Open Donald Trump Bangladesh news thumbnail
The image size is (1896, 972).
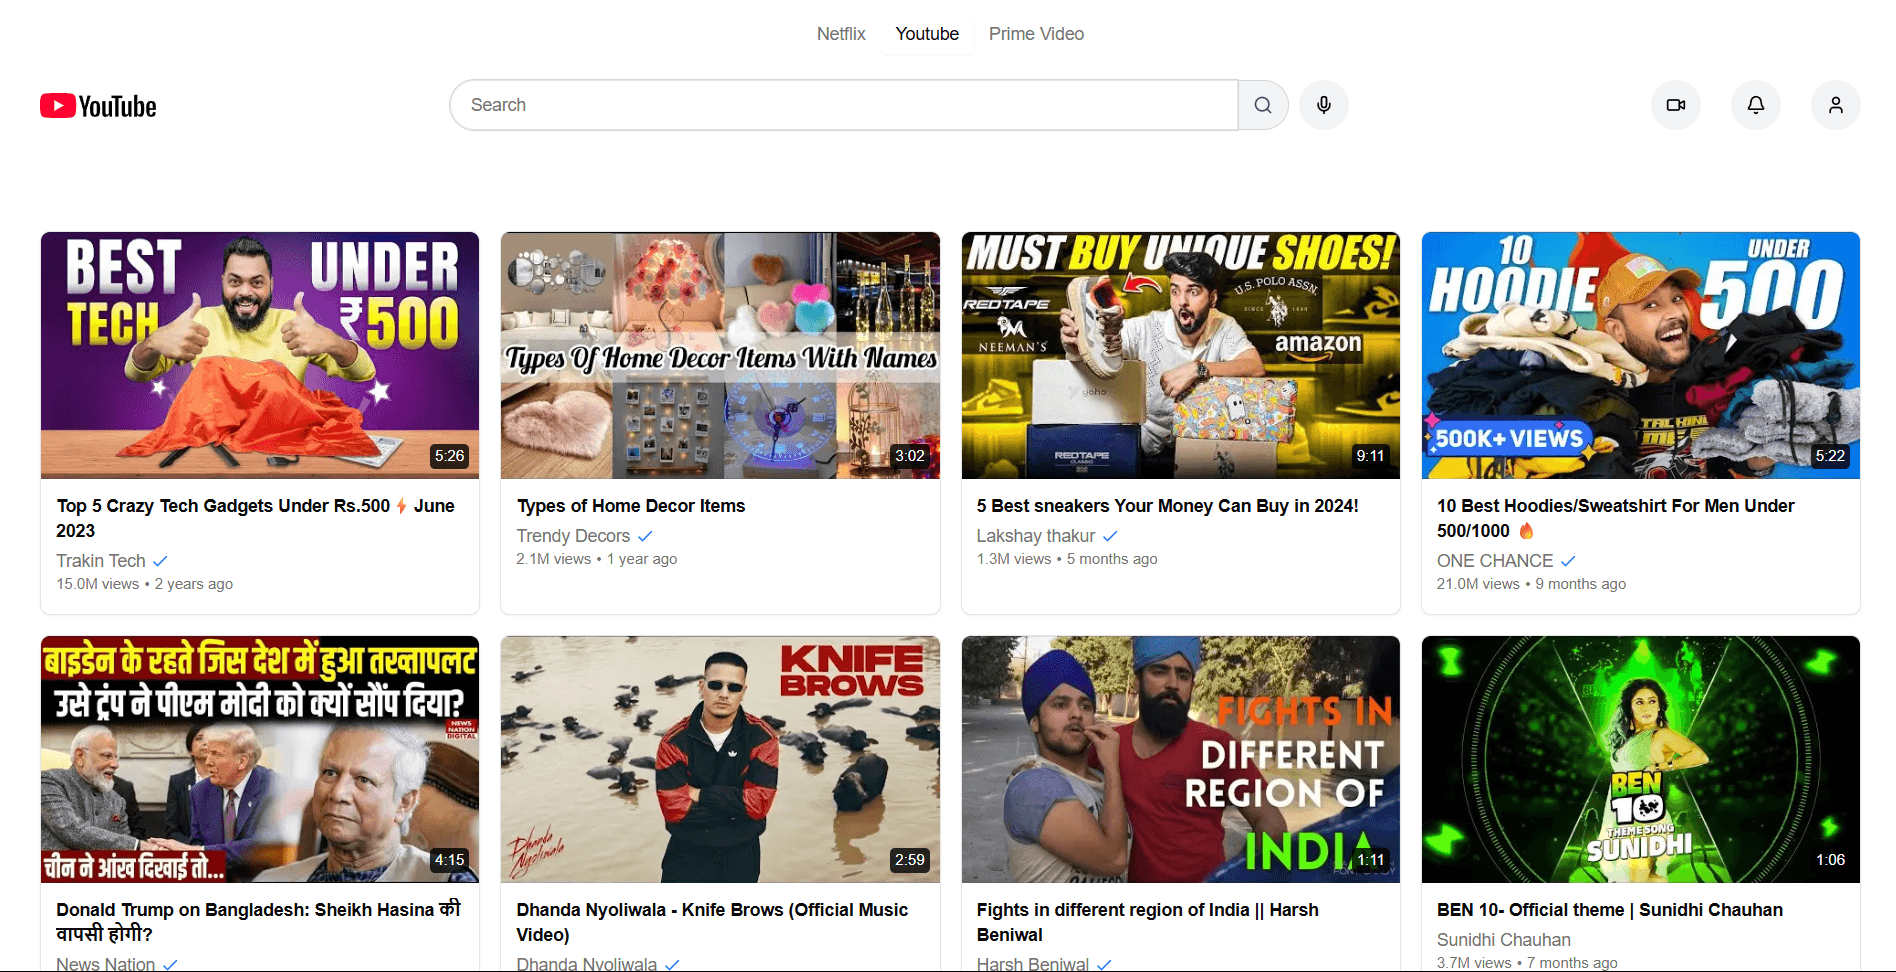pyautogui.click(x=260, y=760)
